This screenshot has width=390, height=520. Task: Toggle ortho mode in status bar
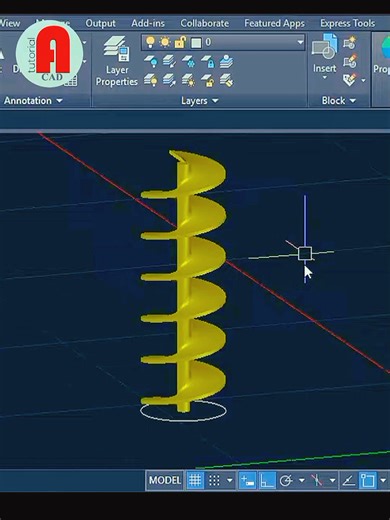point(267,480)
